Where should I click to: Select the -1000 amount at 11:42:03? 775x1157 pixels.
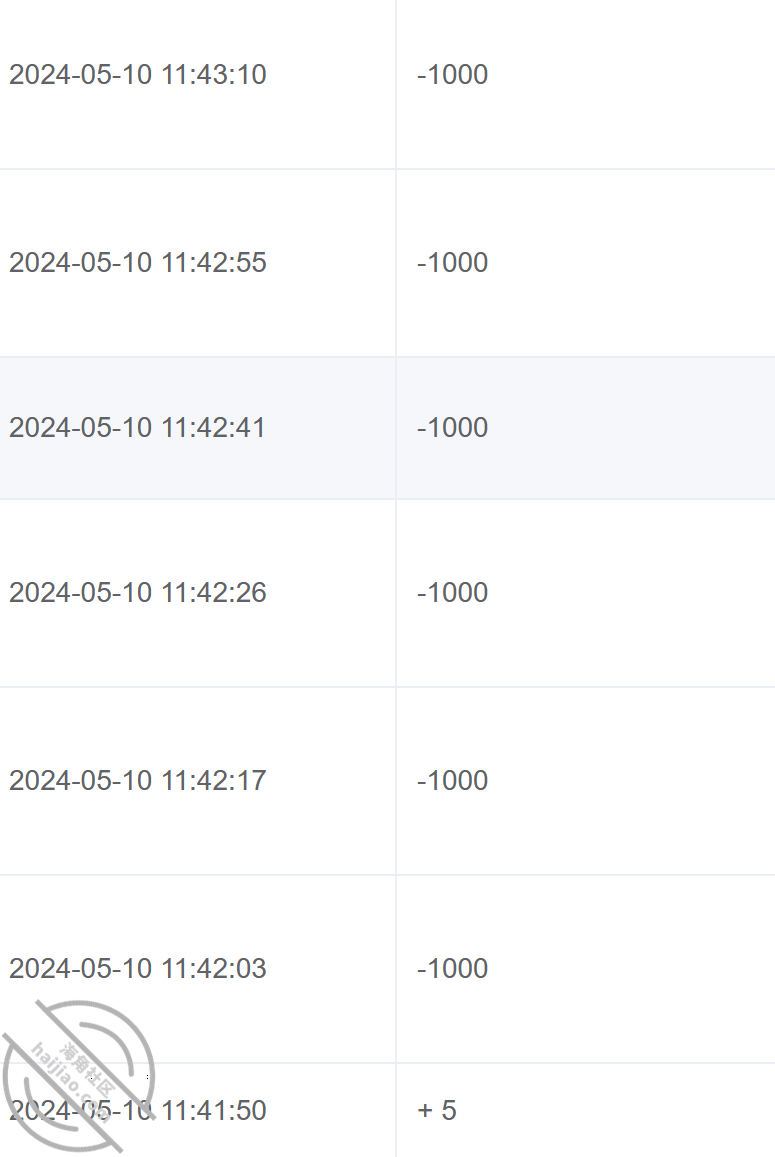tap(452, 969)
